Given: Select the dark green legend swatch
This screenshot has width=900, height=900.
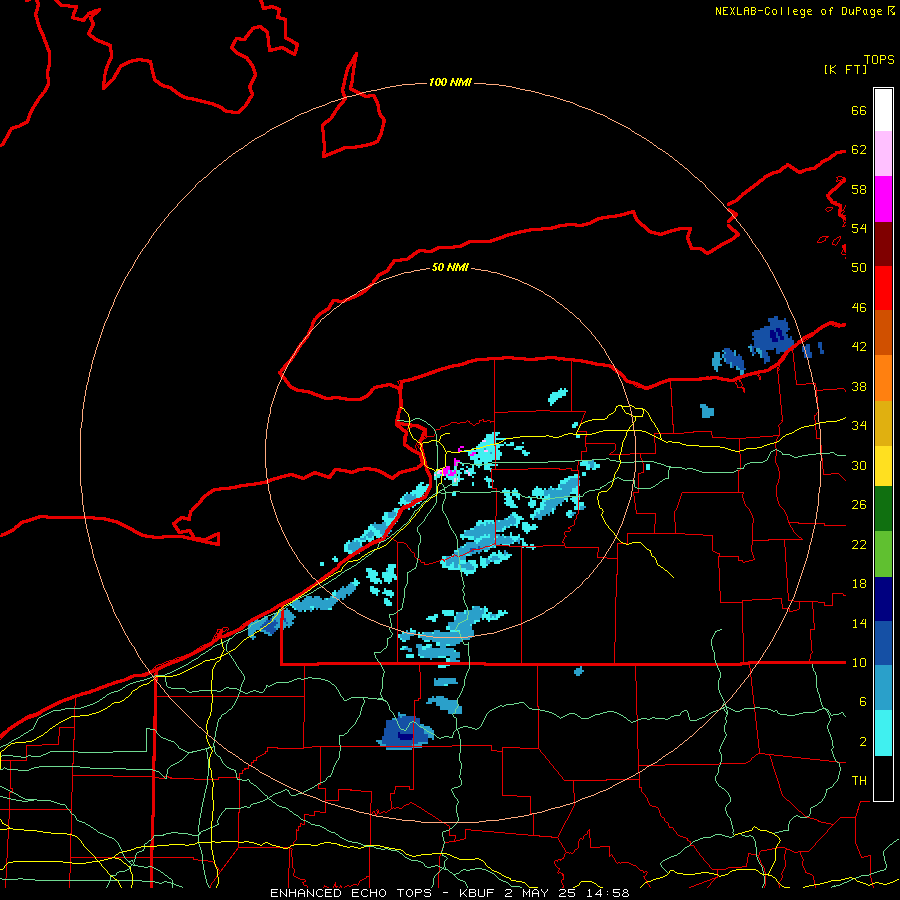Looking at the screenshot, I should 883,509.
